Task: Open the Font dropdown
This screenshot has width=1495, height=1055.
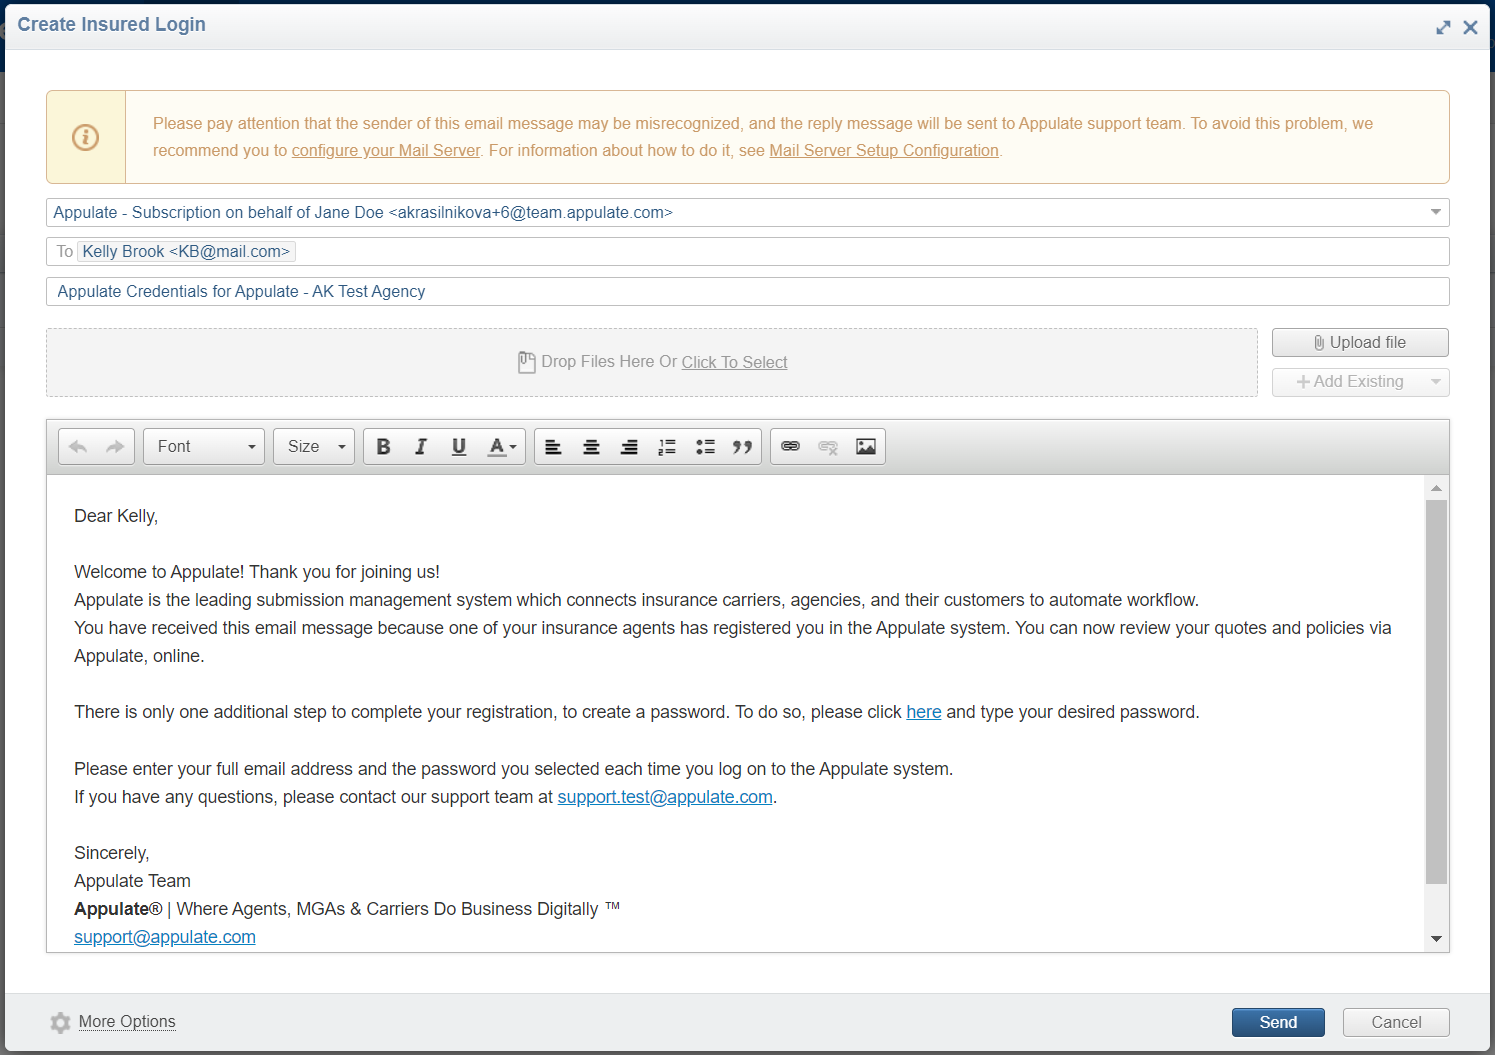Action: coord(206,447)
